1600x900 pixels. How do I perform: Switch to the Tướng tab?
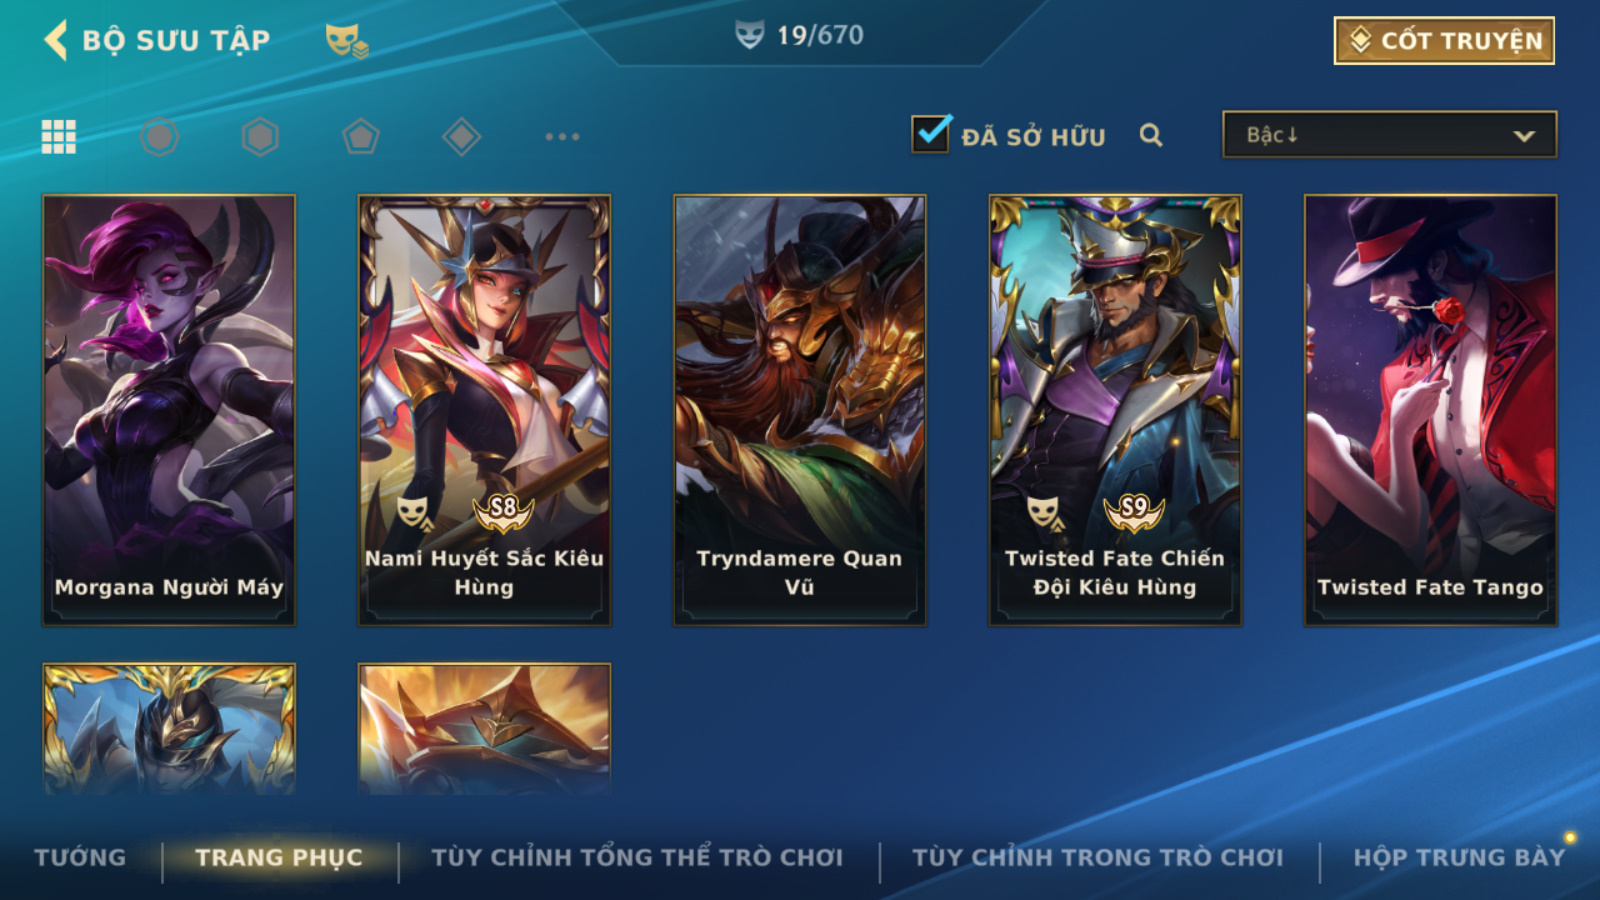[x=80, y=857]
